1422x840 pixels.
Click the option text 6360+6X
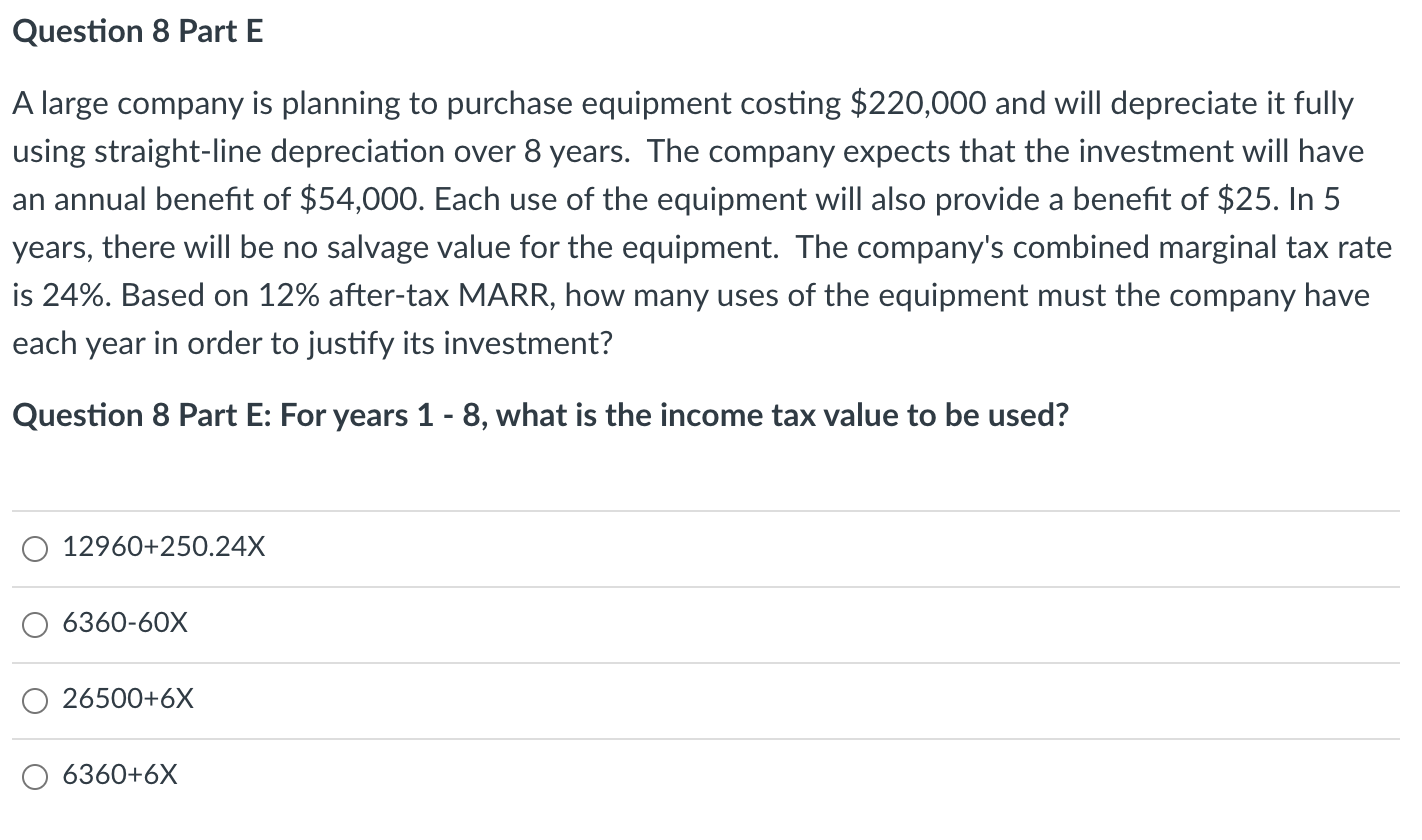coord(120,775)
